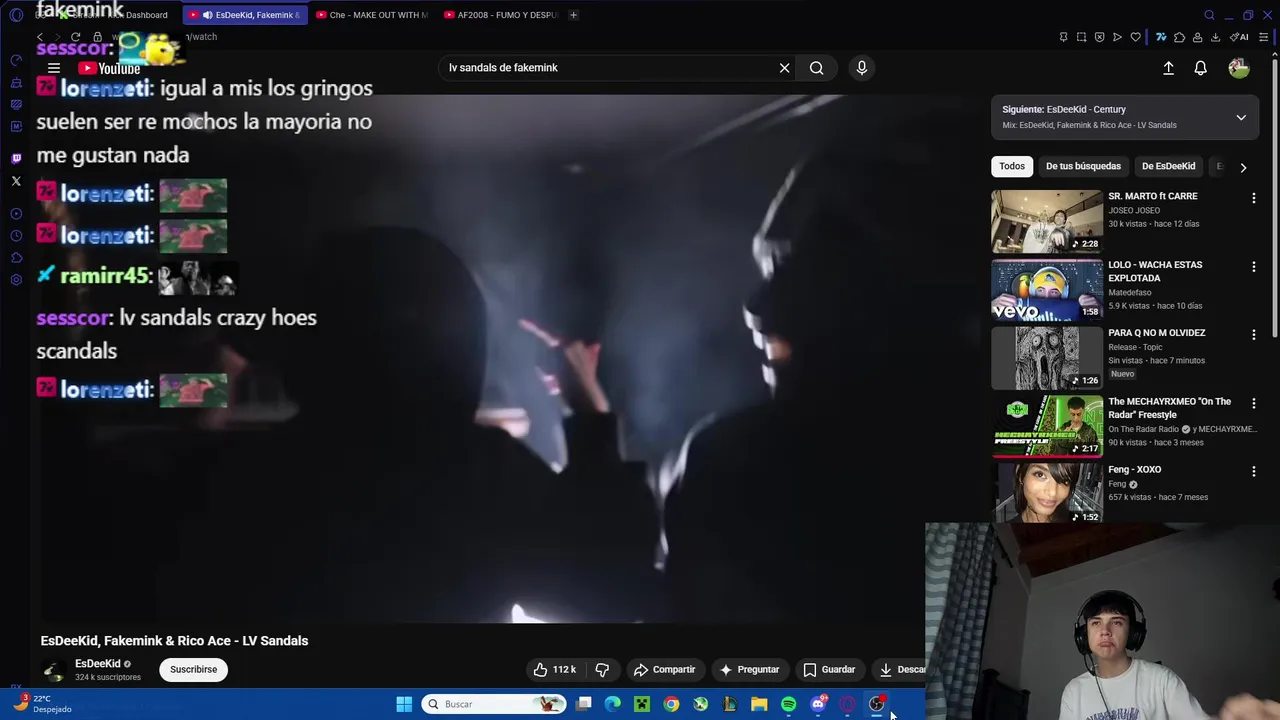
Task: Open OBS Studio from the taskbar
Action: tap(877, 704)
